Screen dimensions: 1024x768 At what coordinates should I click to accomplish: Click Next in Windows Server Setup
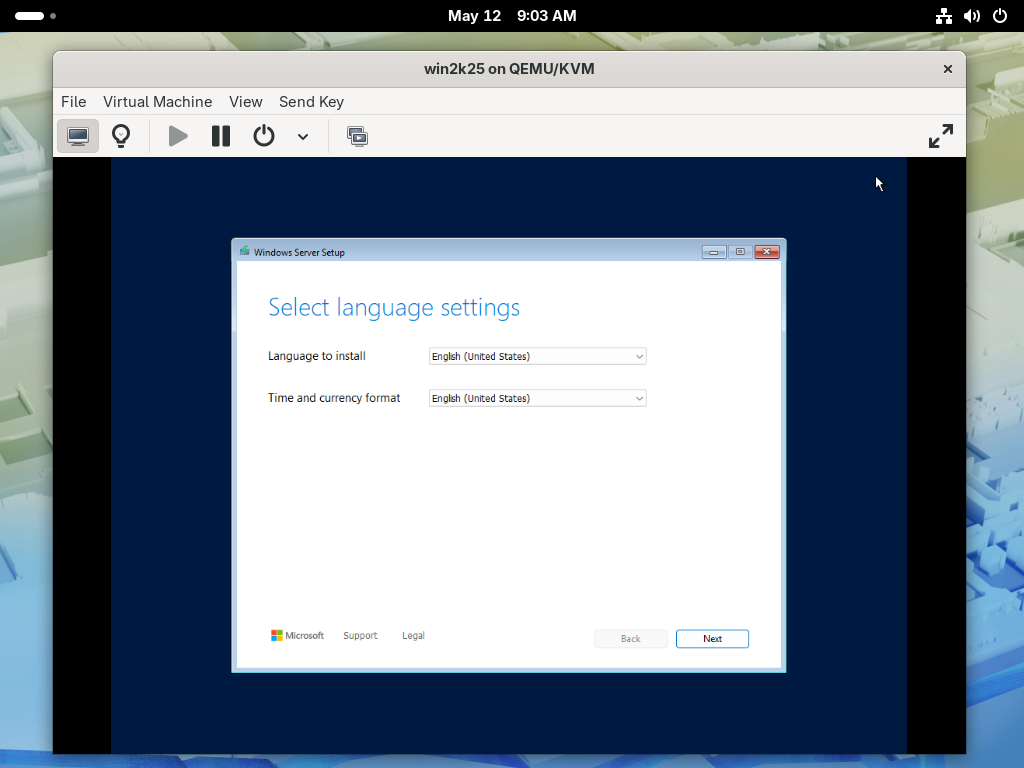pyautogui.click(x=712, y=639)
